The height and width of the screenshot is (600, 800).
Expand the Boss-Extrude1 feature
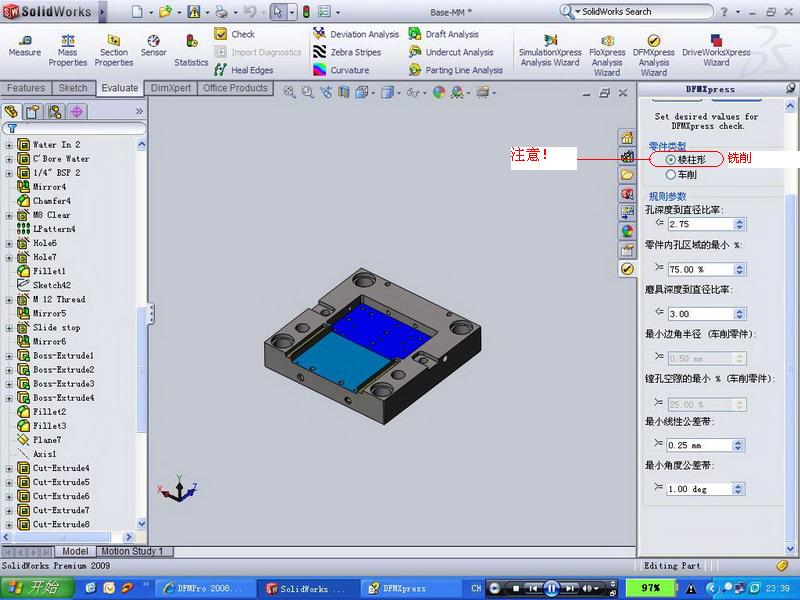(x=9, y=356)
